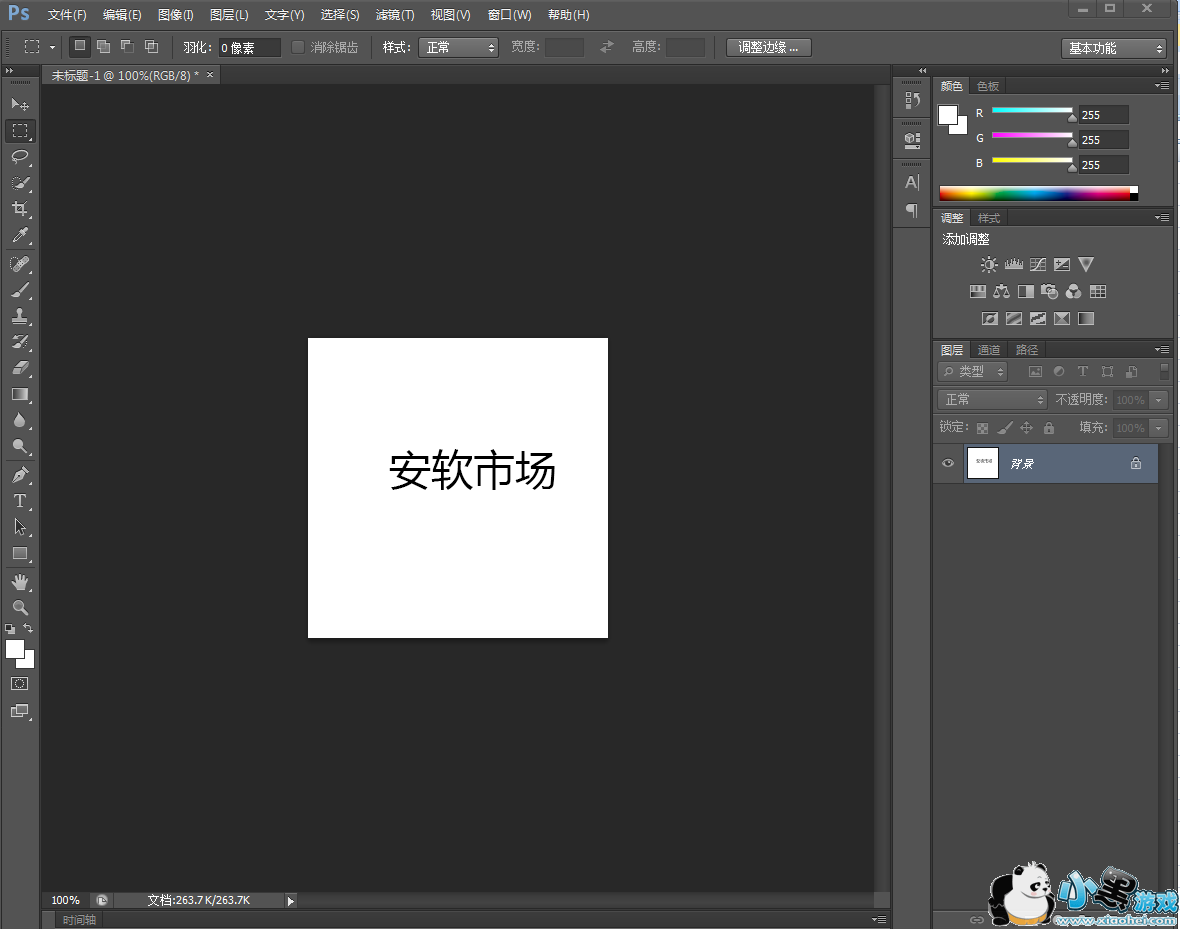Hide the 背景 layer with eye icon
This screenshot has width=1180, height=929.
pyautogui.click(x=948, y=463)
